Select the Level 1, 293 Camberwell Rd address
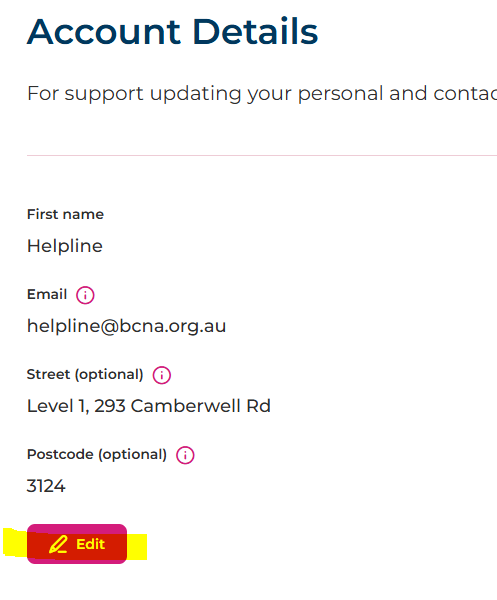This screenshot has width=497, height=600. 149,406
